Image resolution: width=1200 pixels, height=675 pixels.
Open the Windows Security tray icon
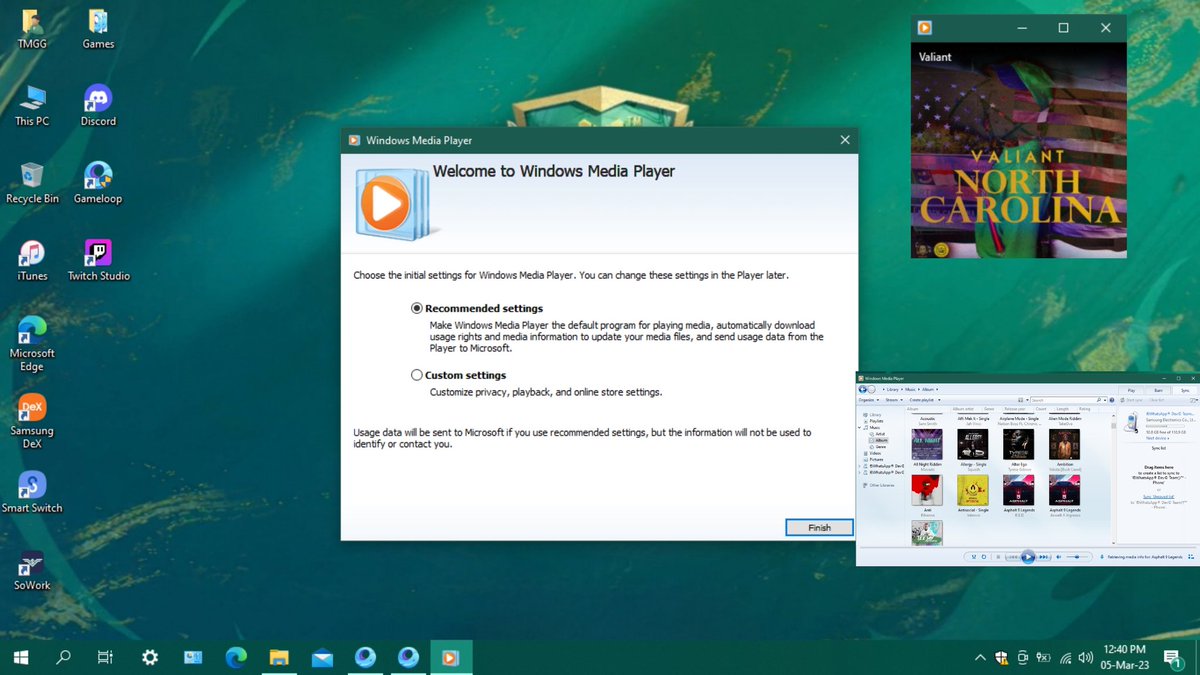click(1001, 658)
